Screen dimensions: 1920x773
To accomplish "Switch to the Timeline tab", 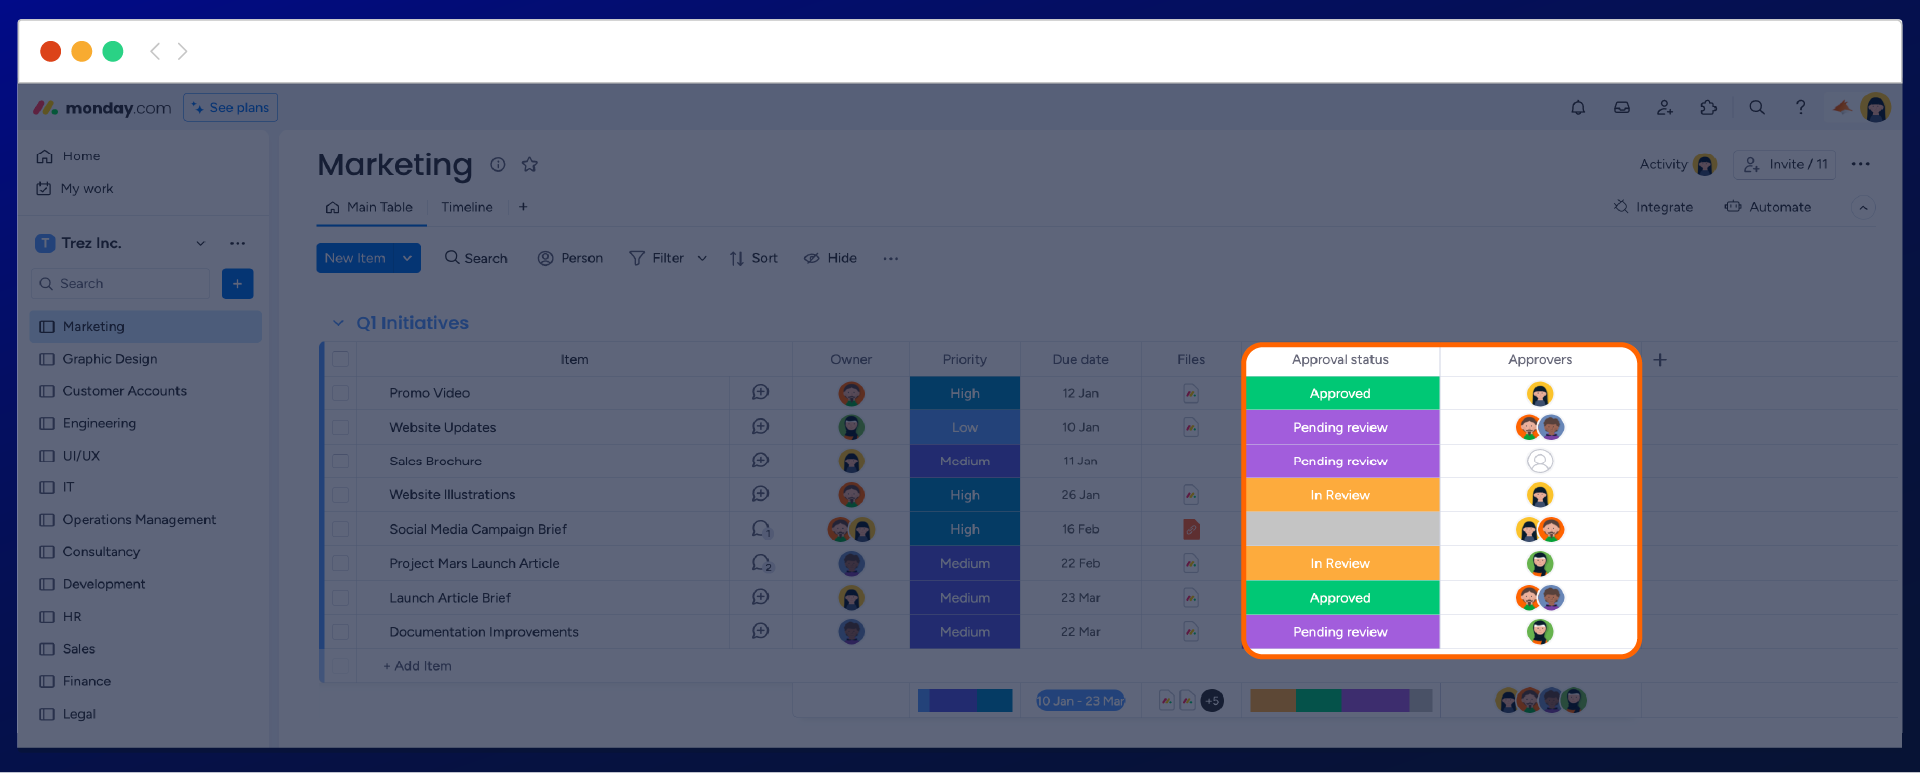I will (467, 207).
